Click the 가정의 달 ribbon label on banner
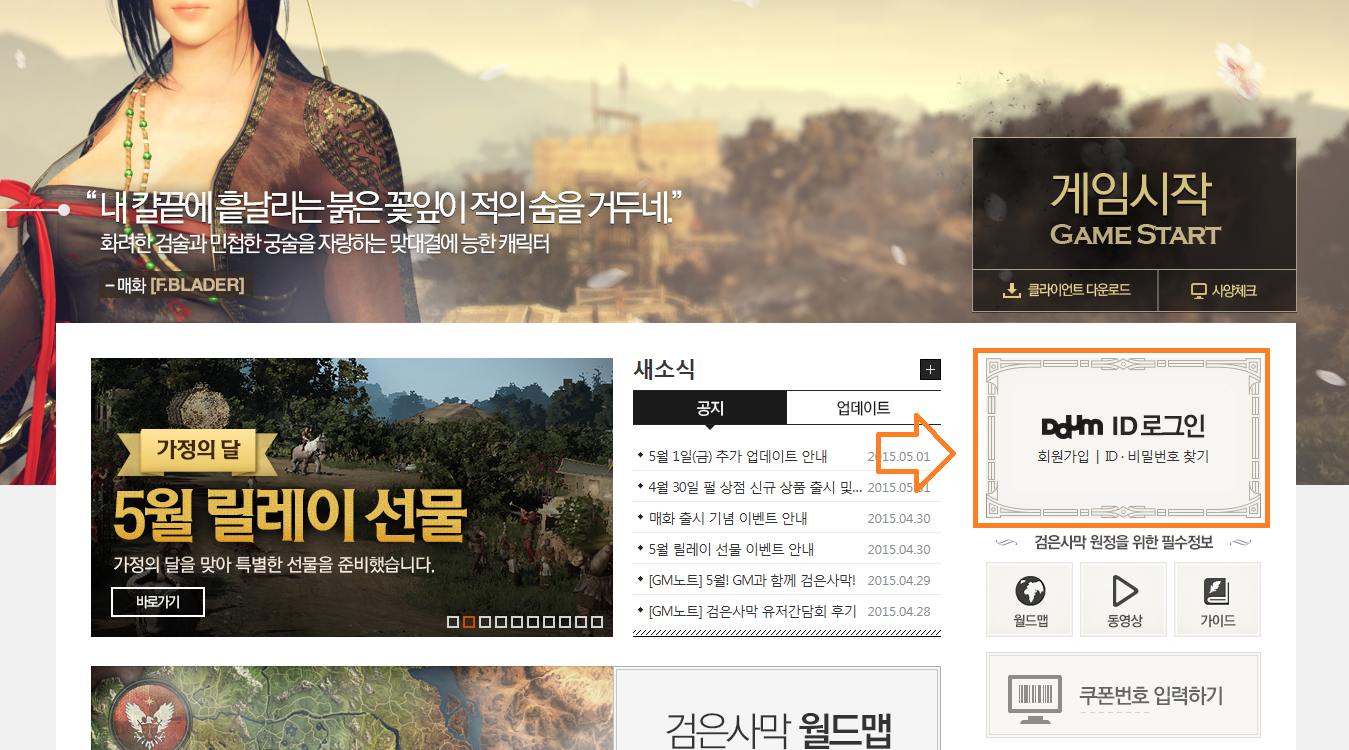 click(x=199, y=450)
